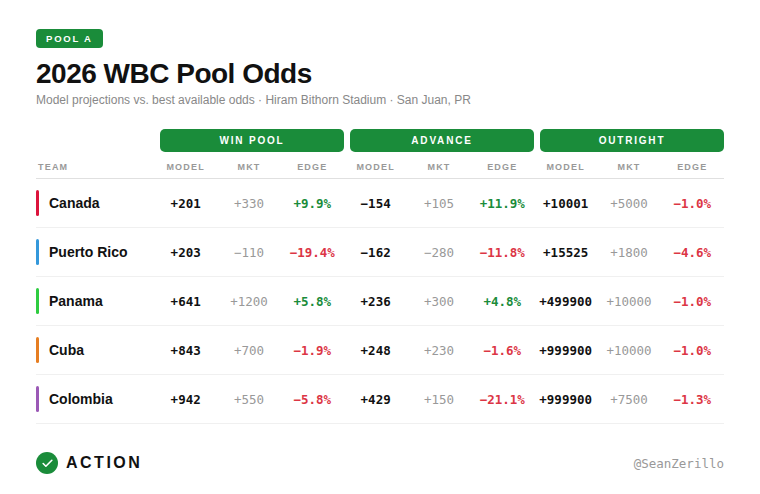Click the POOL A badge

69,39
